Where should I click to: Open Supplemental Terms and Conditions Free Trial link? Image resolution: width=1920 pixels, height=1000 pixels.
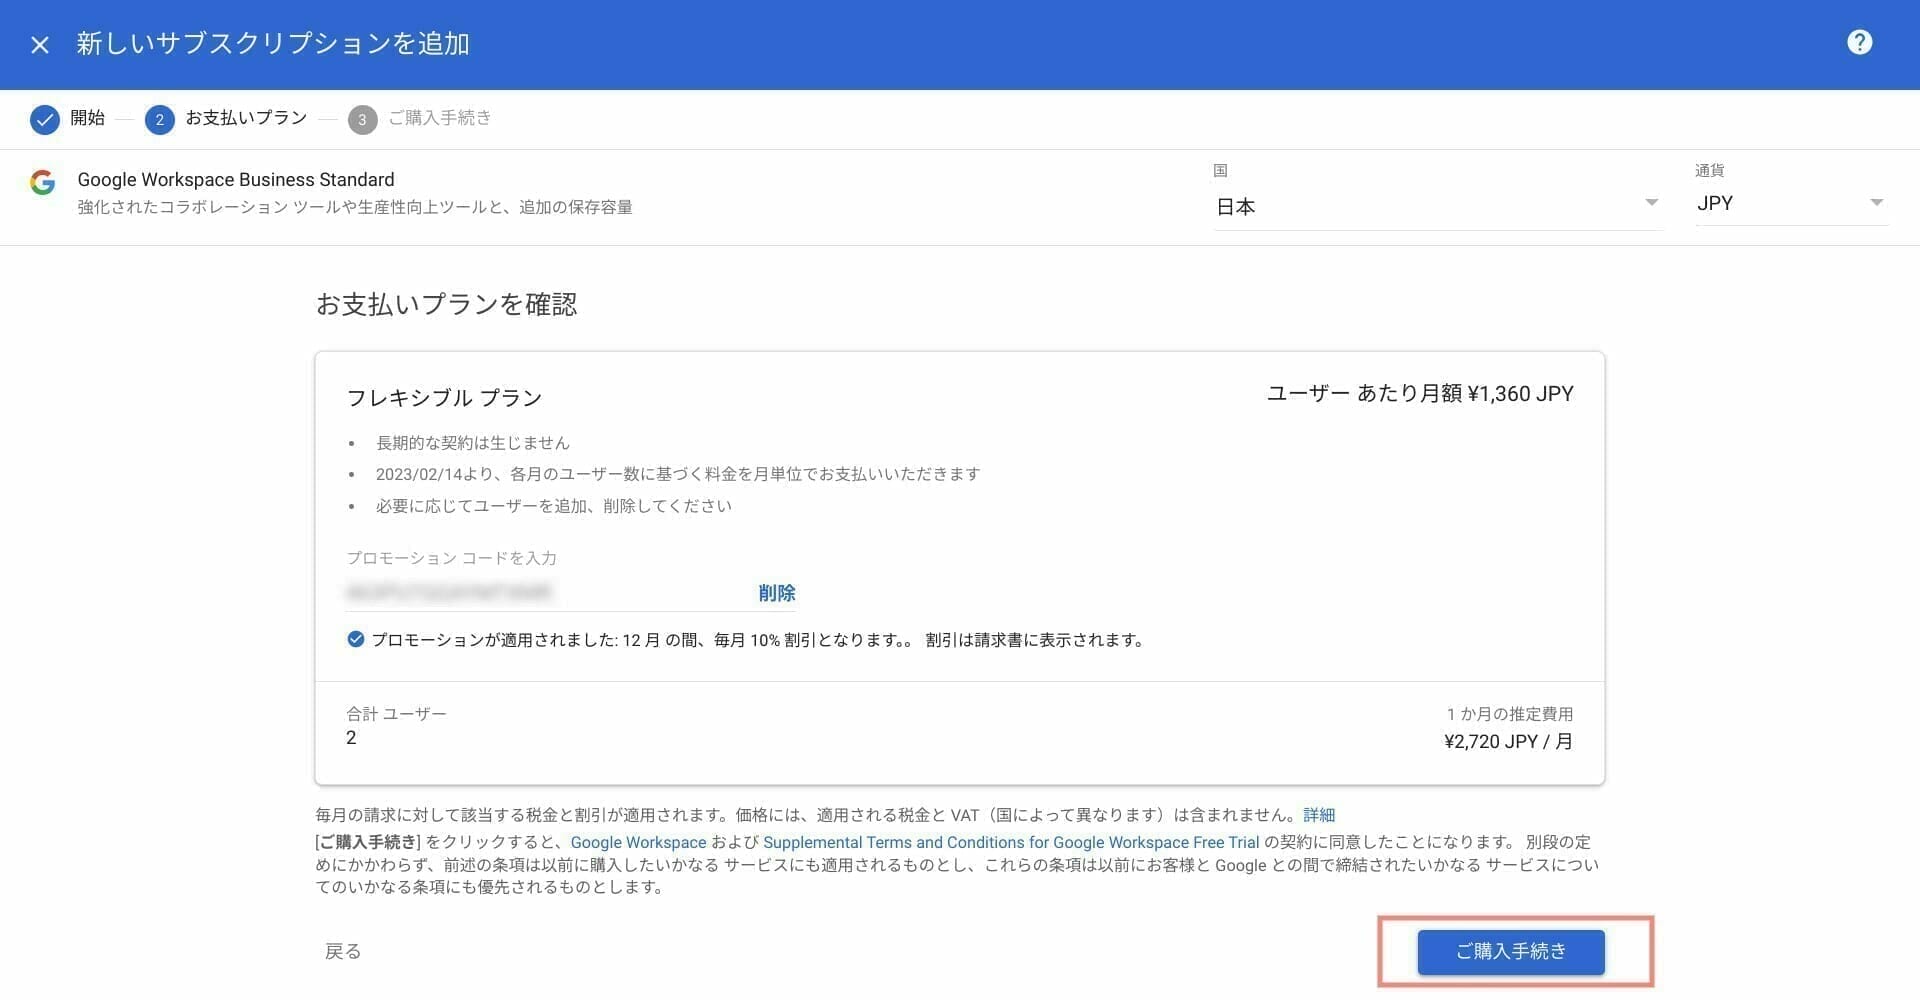pyautogui.click(x=1011, y=843)
